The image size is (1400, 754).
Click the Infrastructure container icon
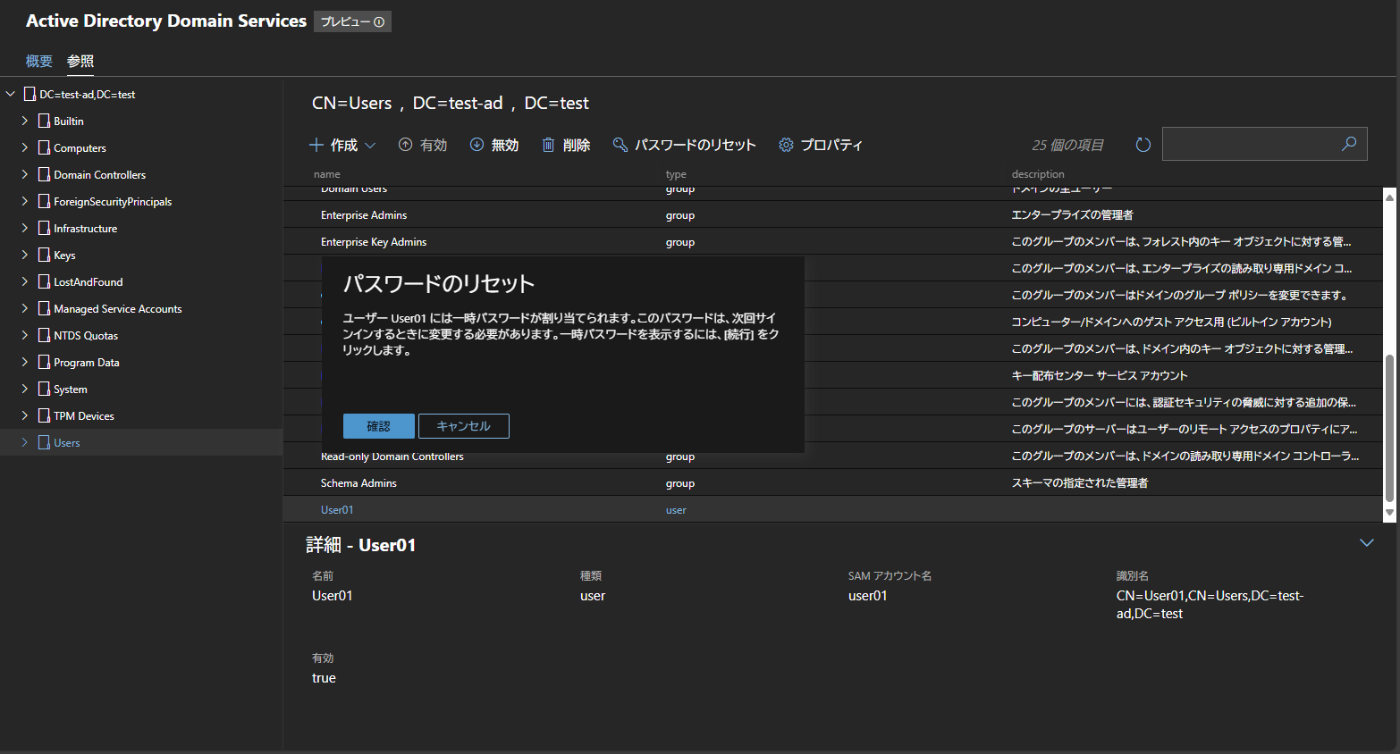click(43, 228)
